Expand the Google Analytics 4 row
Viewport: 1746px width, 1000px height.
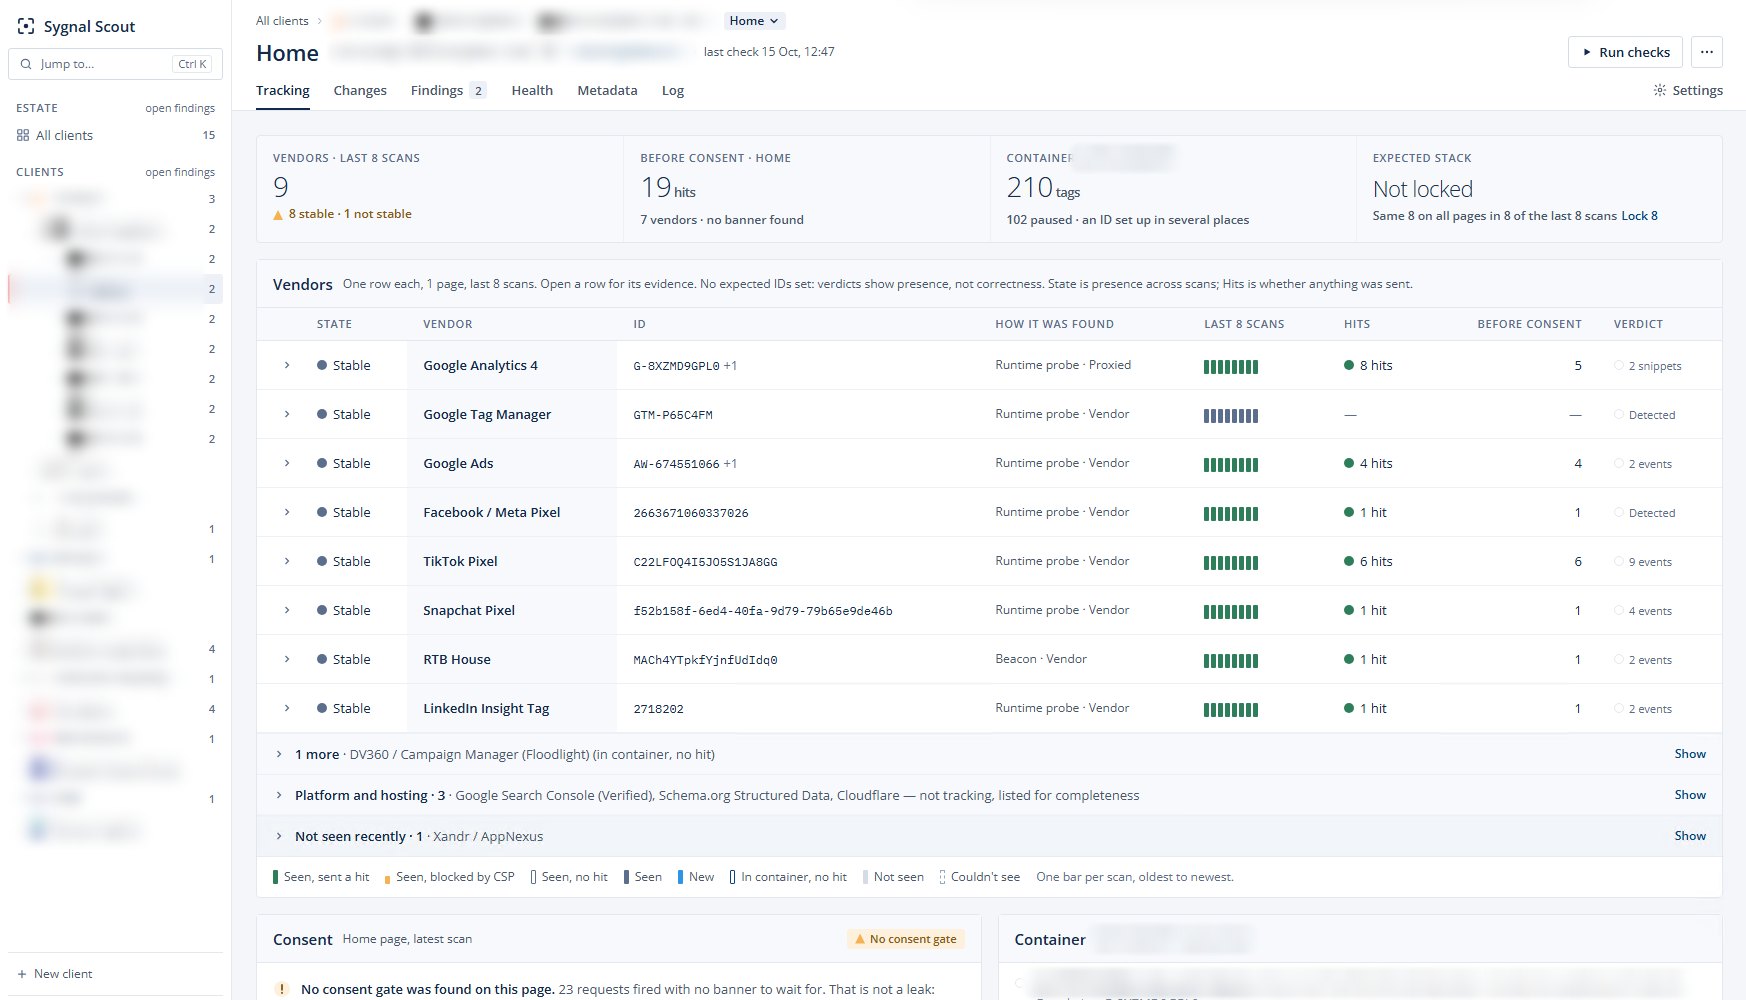click(x=287, y=365)
